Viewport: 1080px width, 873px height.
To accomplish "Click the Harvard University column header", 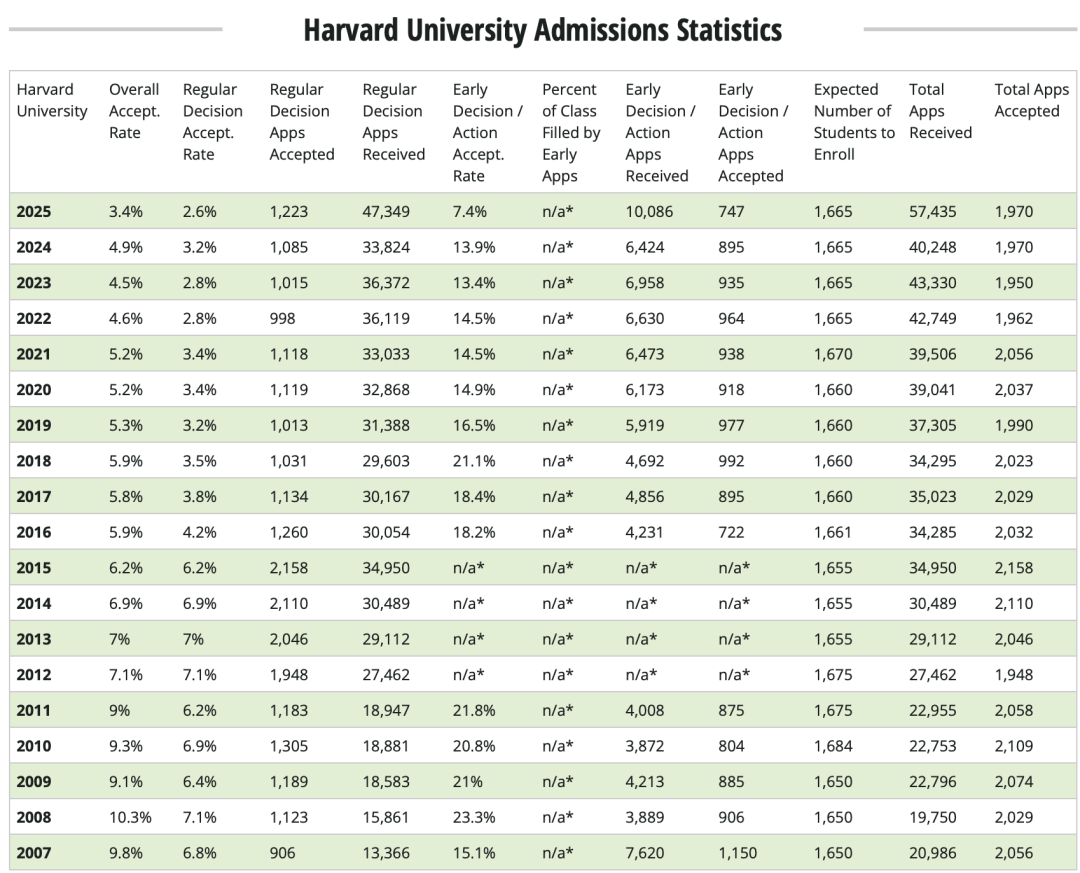I will [x=52, y=100].
